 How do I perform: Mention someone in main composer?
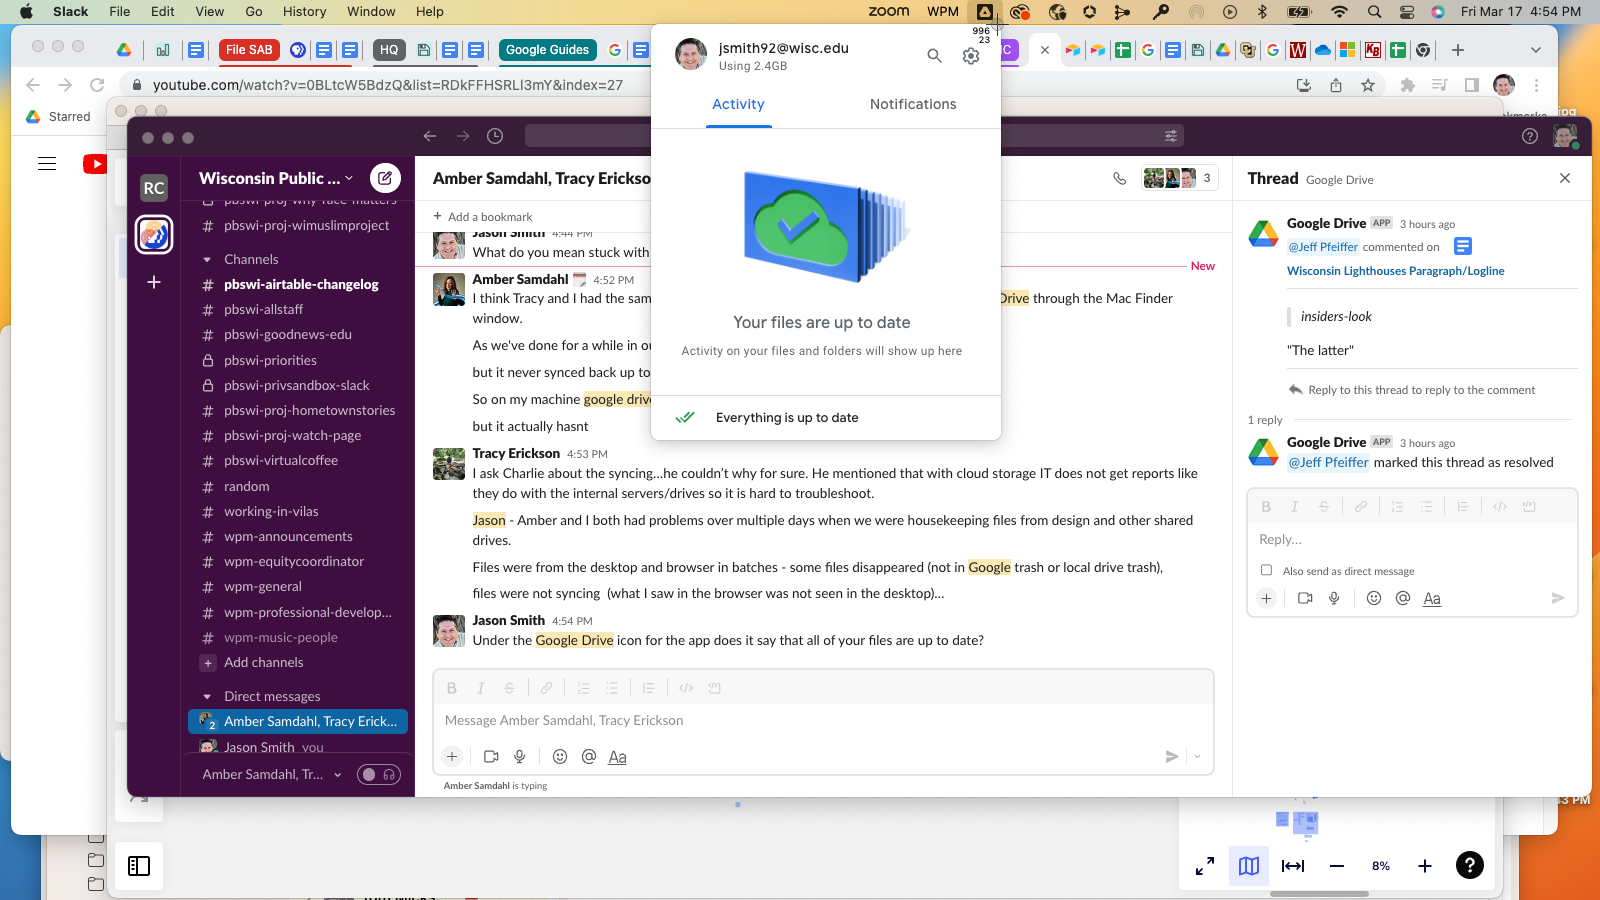[x=589, y=757]
